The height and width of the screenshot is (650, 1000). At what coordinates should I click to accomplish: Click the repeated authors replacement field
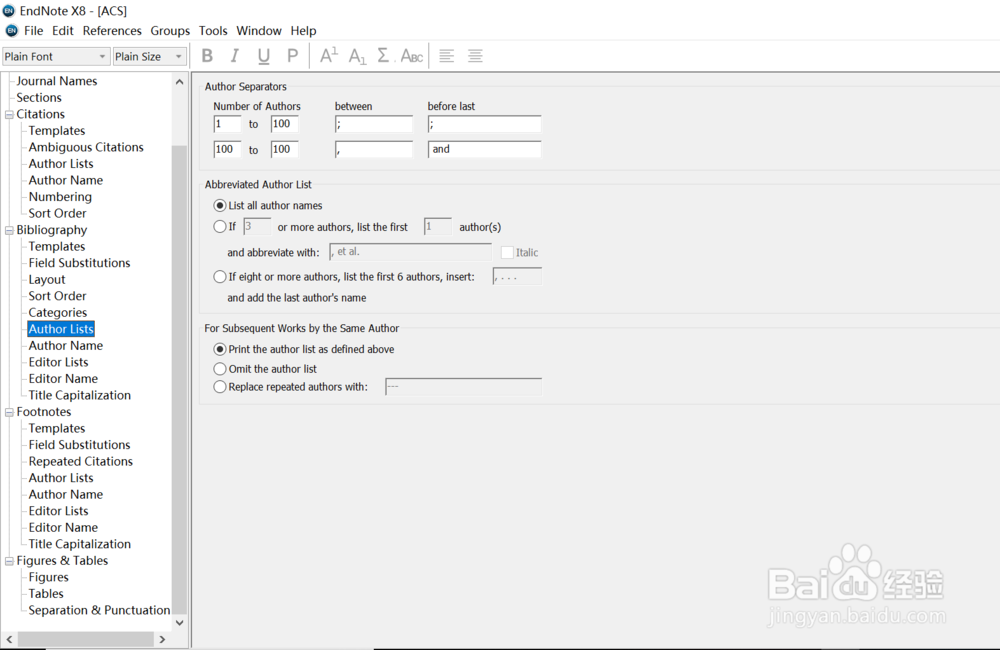464,387
